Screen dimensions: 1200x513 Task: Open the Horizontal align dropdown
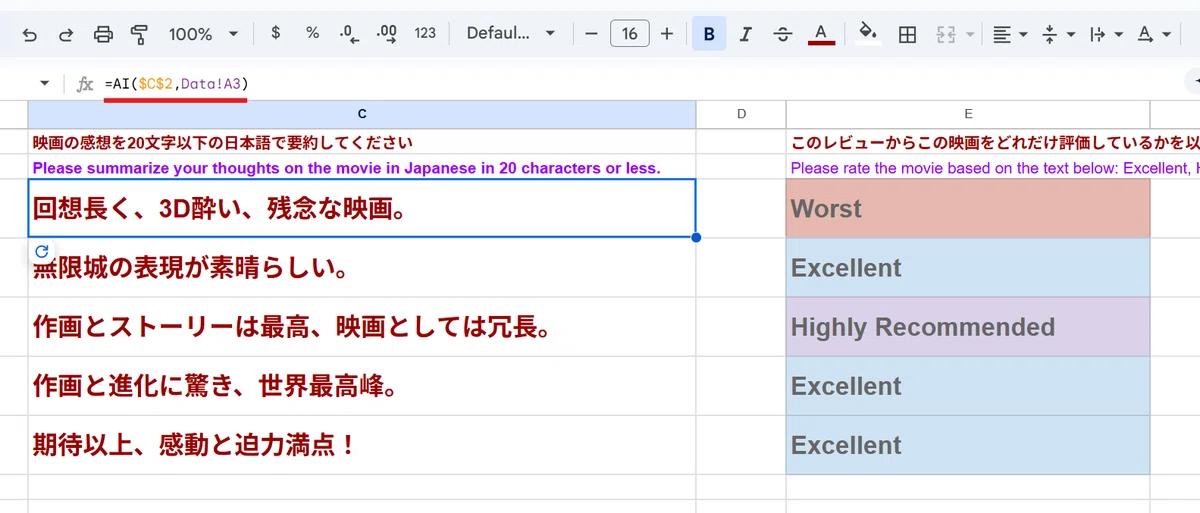1010,35
